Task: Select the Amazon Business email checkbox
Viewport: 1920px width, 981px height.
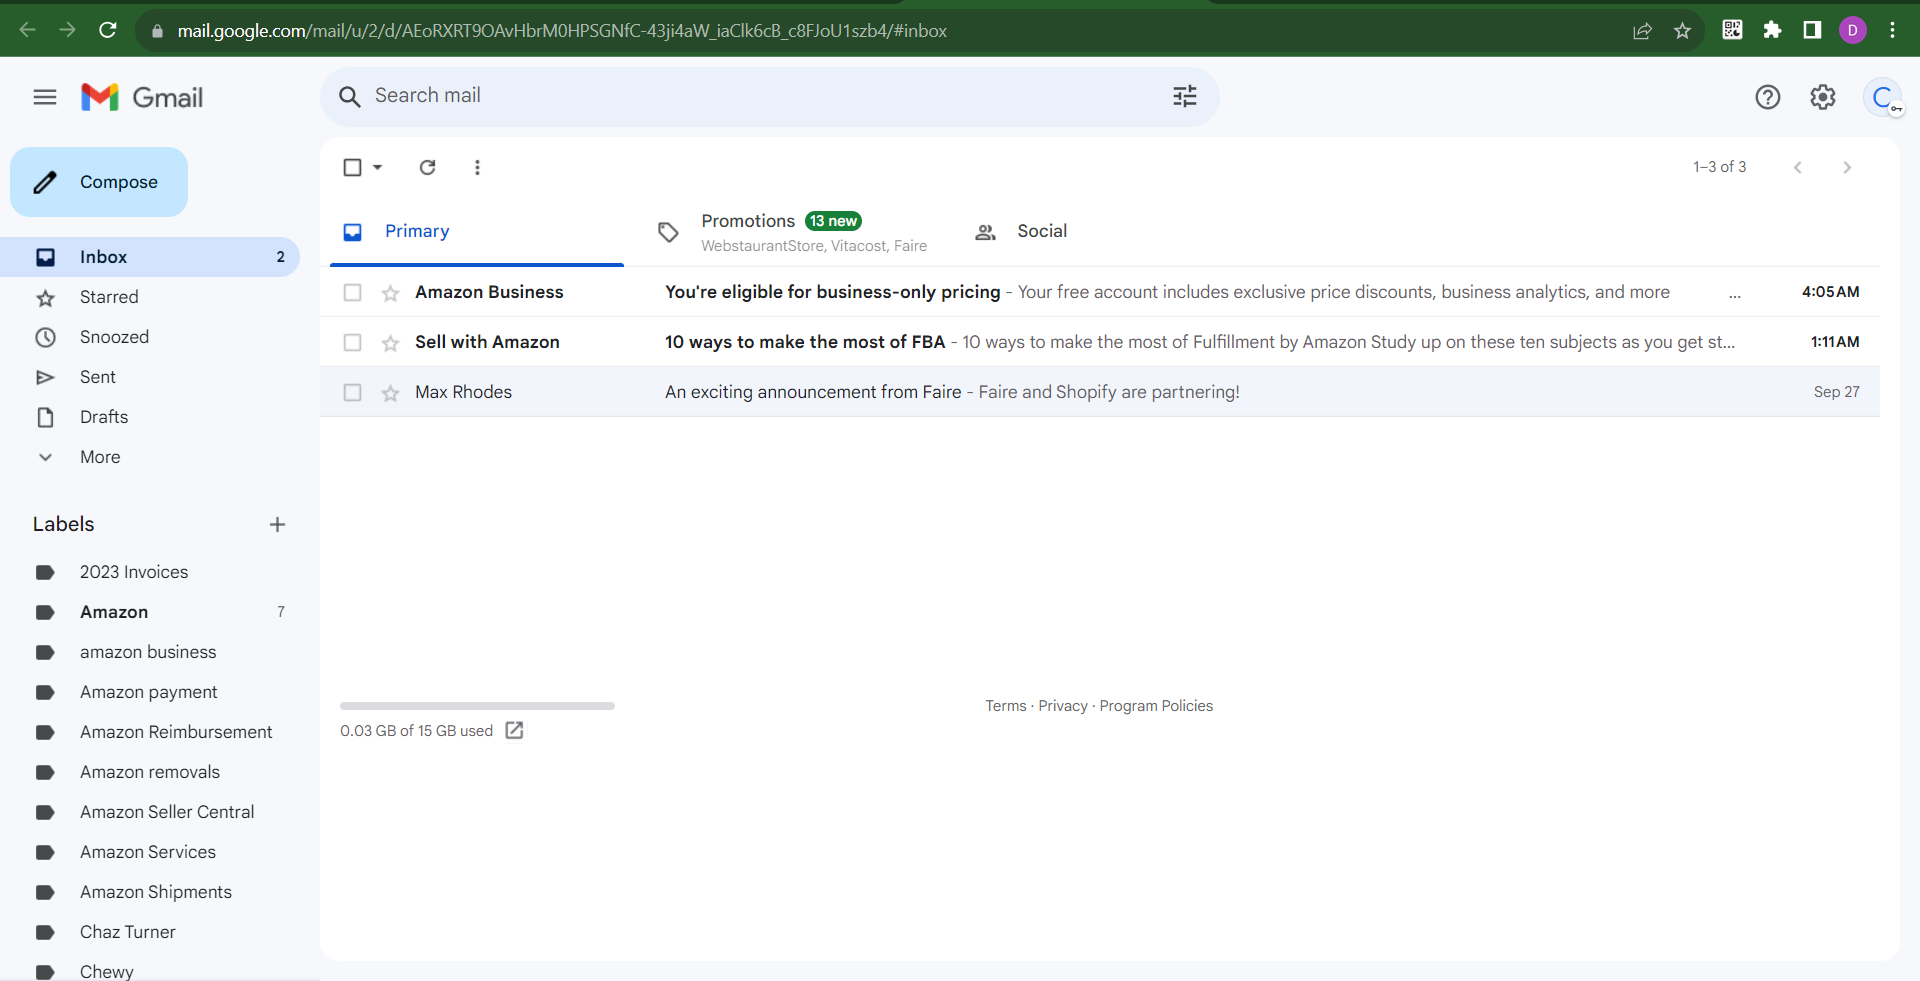Action: click(352, 292)
